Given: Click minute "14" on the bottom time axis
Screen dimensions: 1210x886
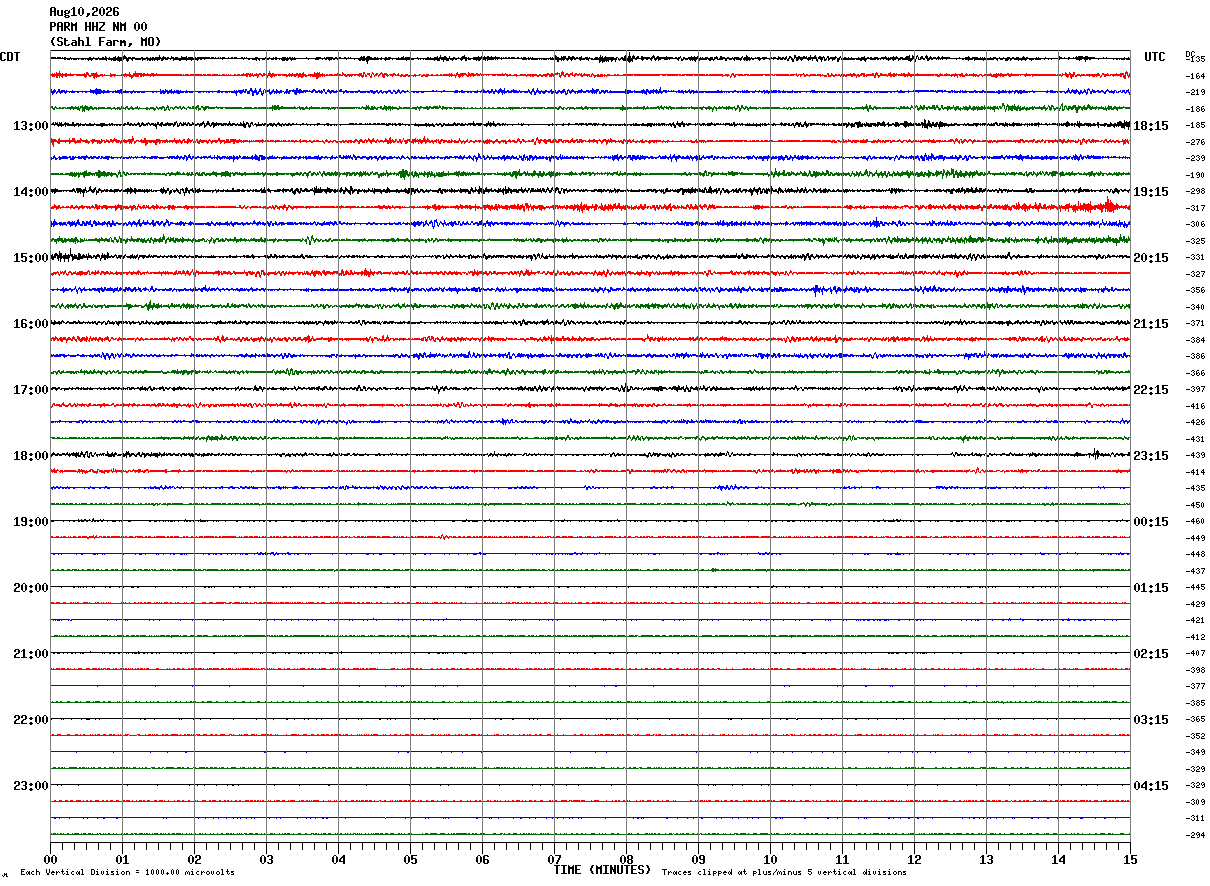Looking at the screenshot, I should tap(1058, 860).
